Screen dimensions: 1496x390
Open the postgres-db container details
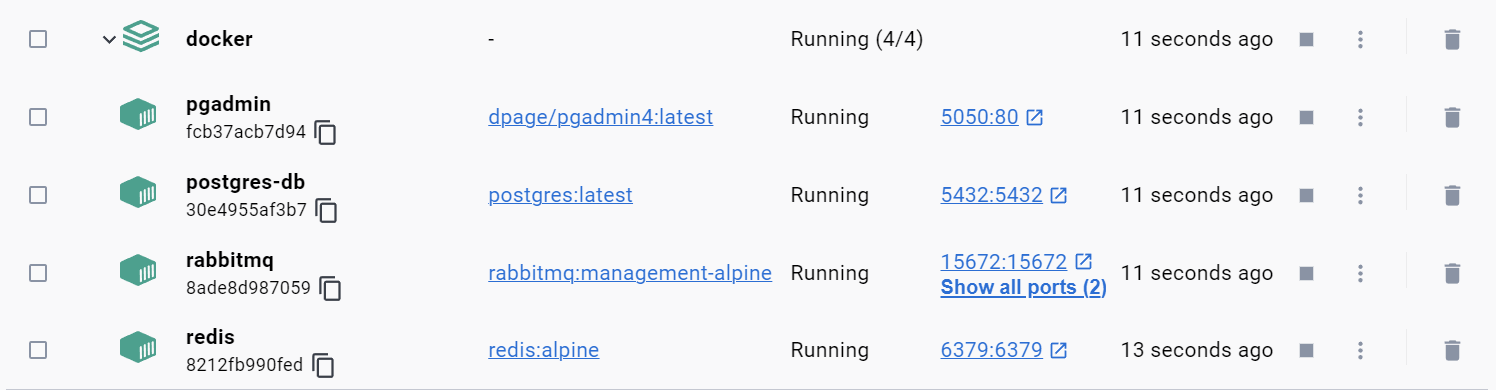click(245, 182)
